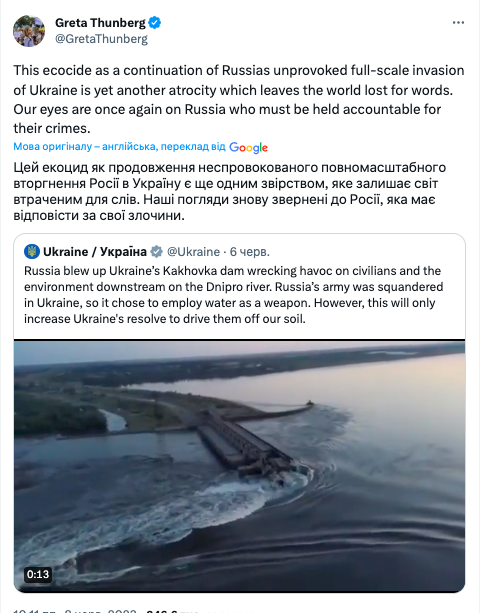Click the 0:13 video duration badge
The height and width of the screenshot is (613, 490).
coord(38,574)
